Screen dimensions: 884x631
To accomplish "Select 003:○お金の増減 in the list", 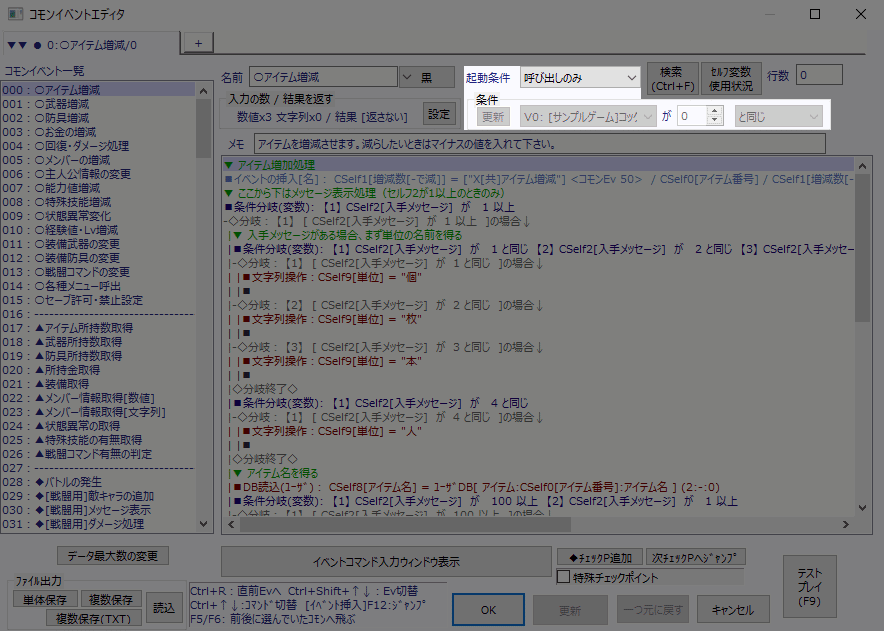I will pos(98,132).
